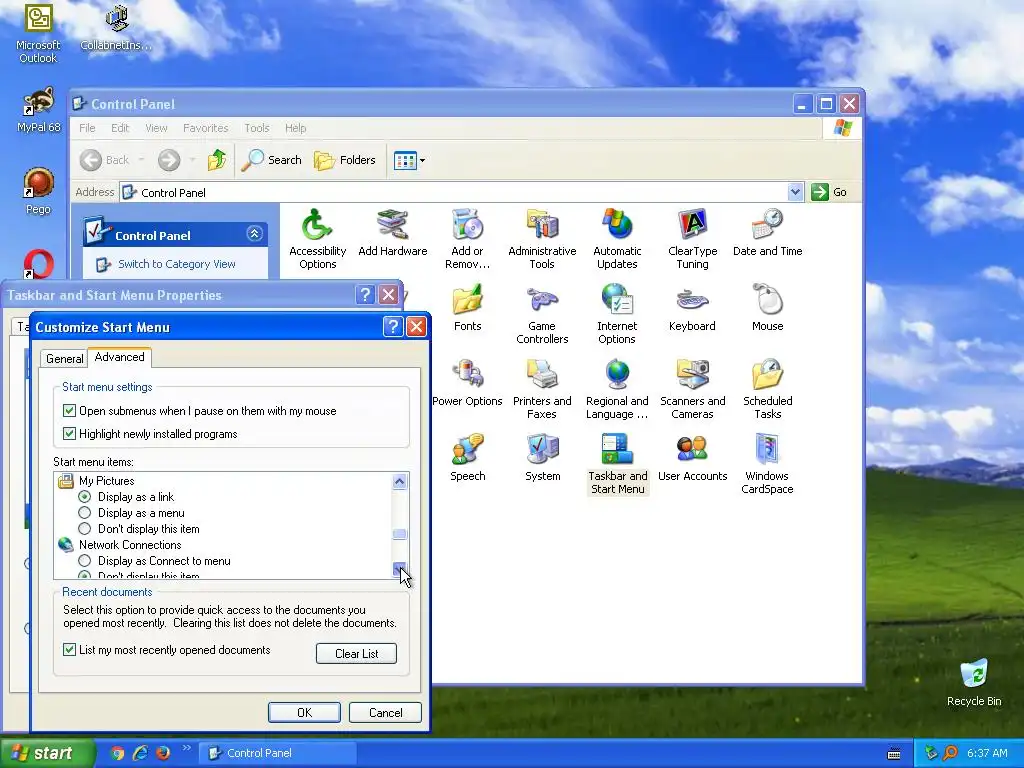Click the Clear List button
Image resolution: width=1024 pixels, height=768 pixels.
[357, 654]
